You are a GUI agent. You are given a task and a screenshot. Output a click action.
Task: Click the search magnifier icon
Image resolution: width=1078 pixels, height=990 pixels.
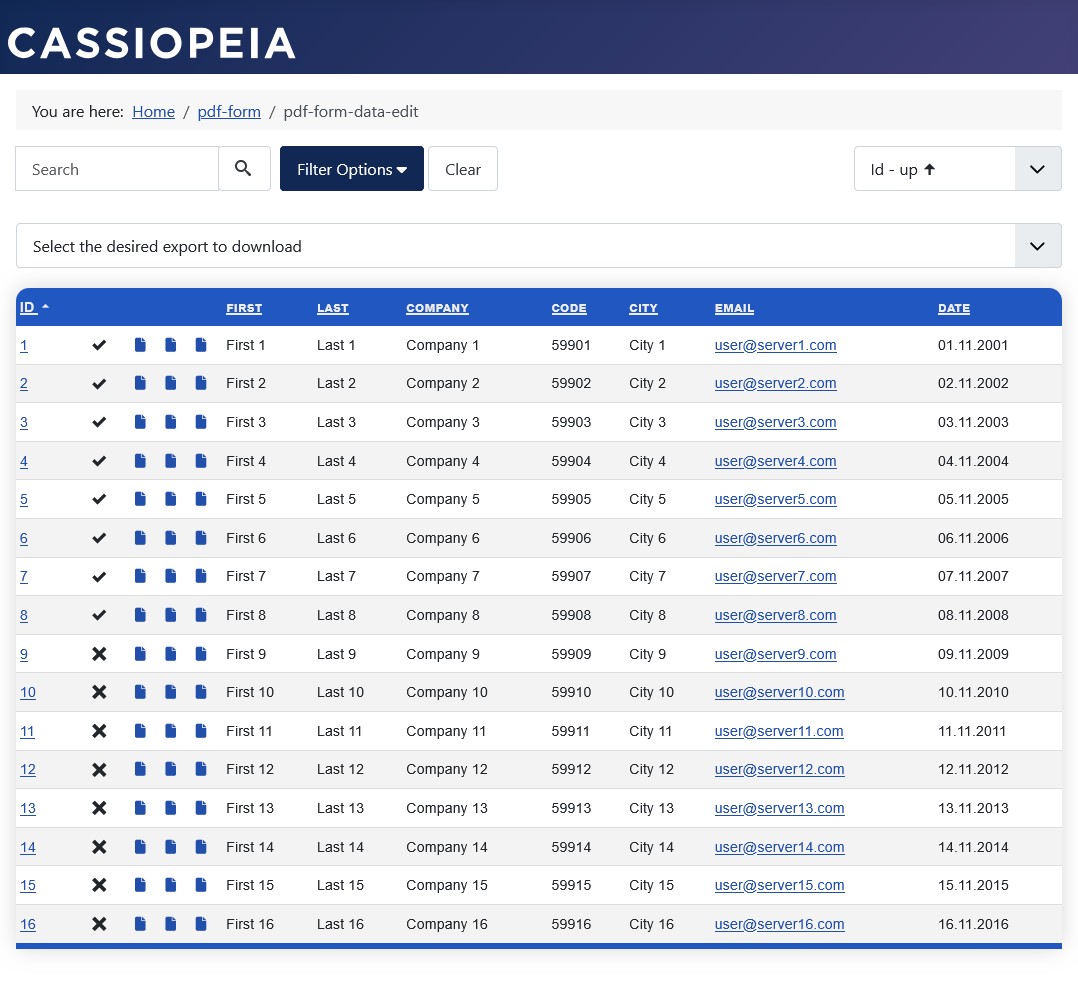[244, 168]
